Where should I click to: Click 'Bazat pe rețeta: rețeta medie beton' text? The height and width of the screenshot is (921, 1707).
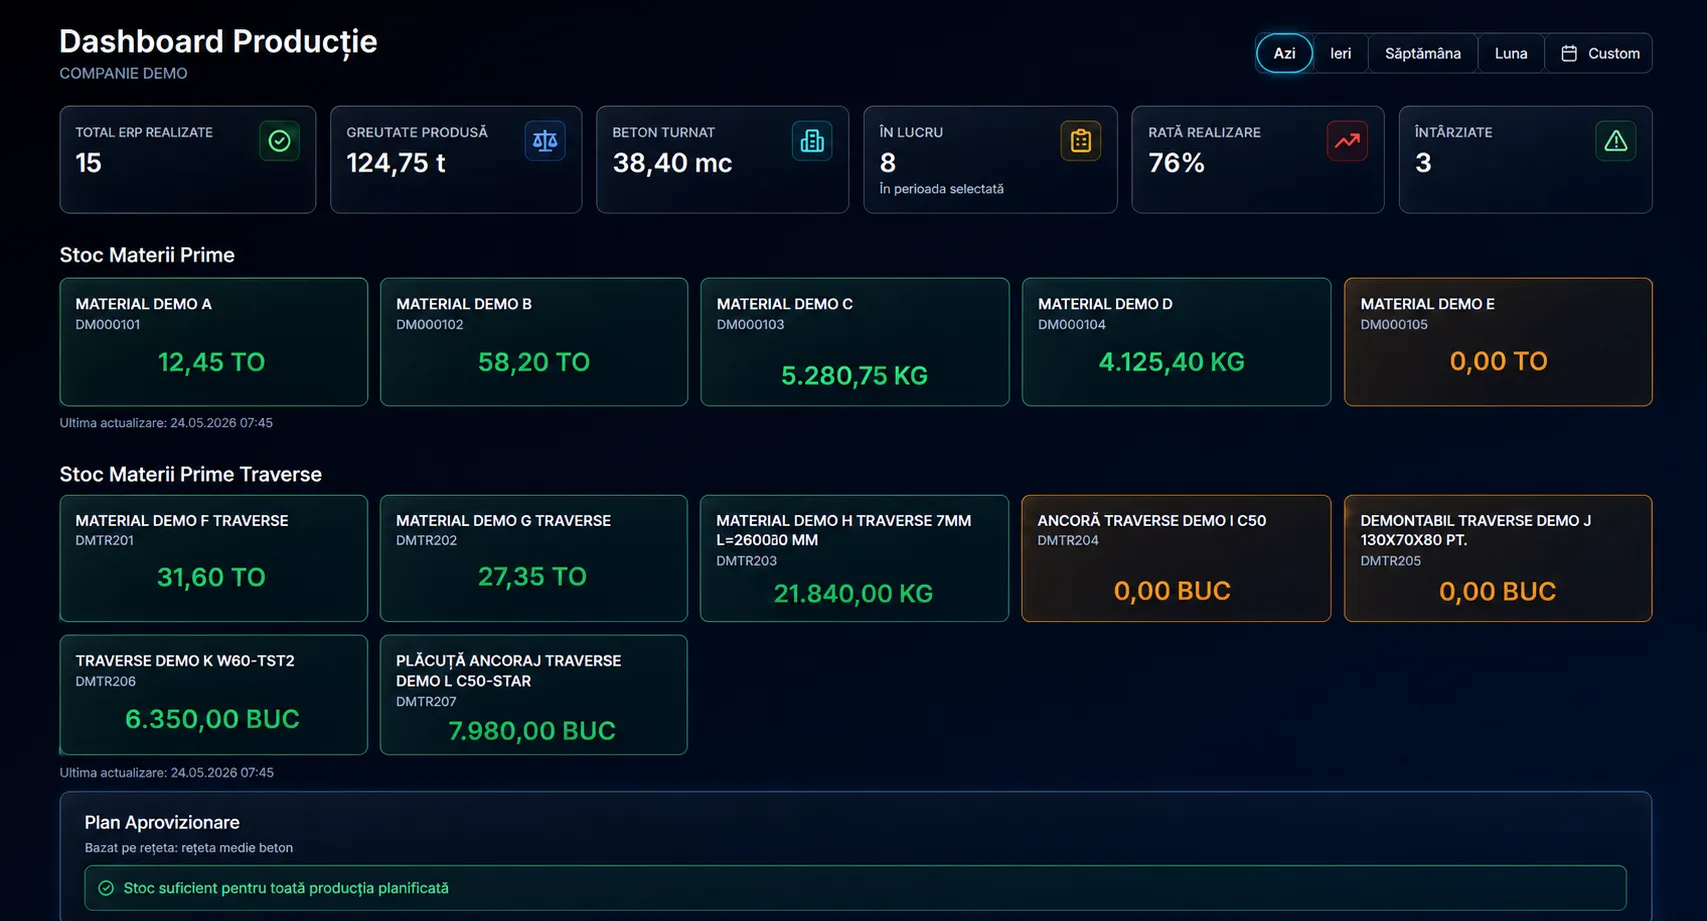189,848
